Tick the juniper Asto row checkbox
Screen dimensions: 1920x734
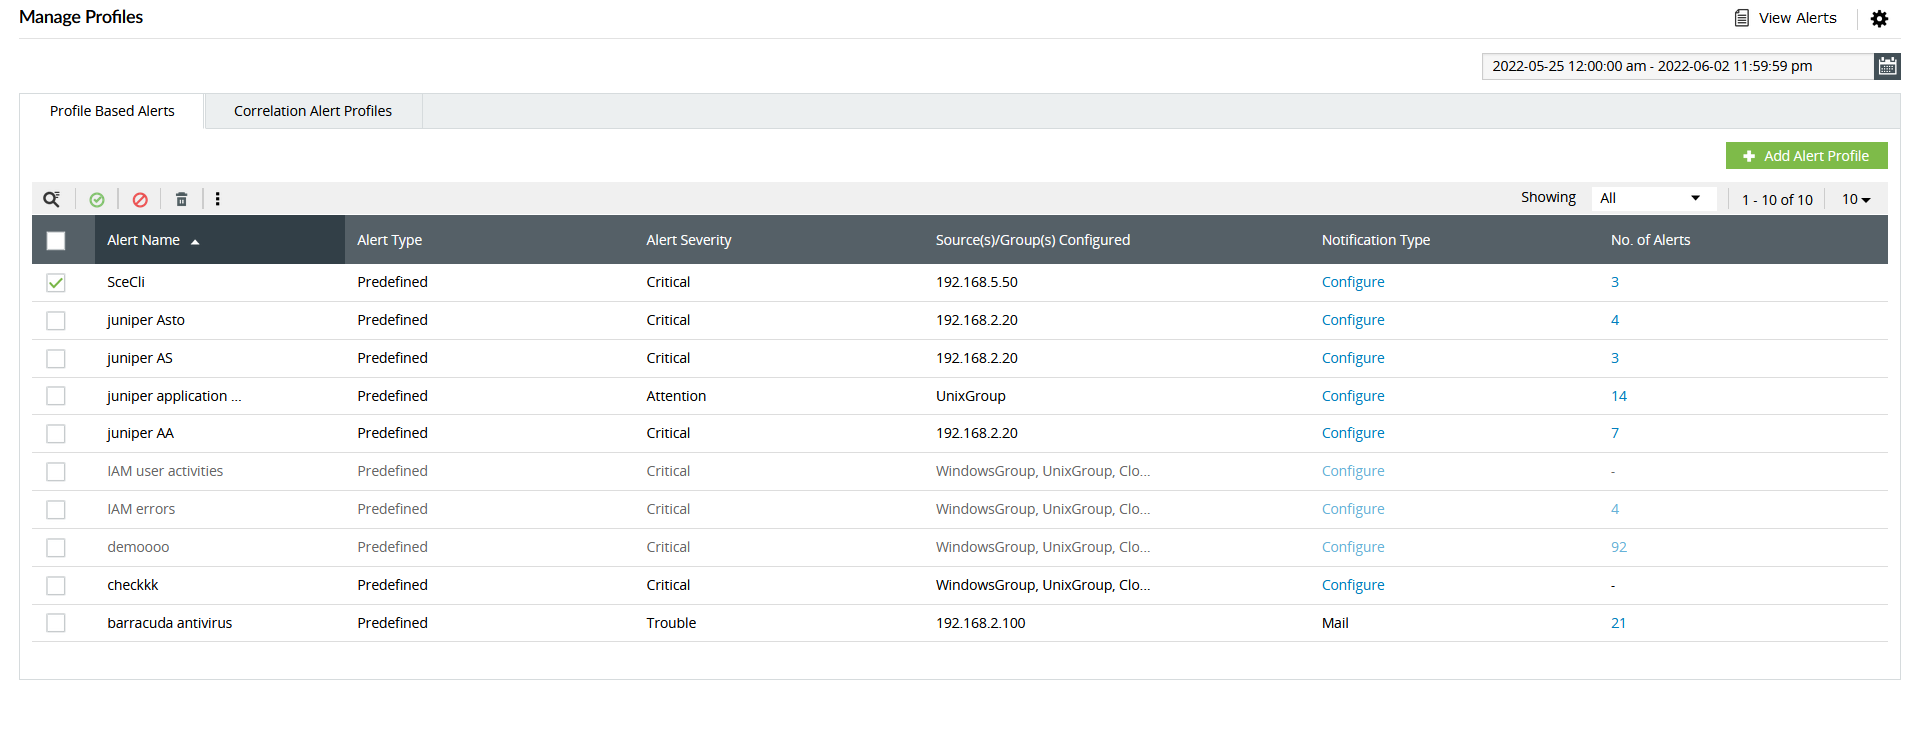tap(56, 321)
